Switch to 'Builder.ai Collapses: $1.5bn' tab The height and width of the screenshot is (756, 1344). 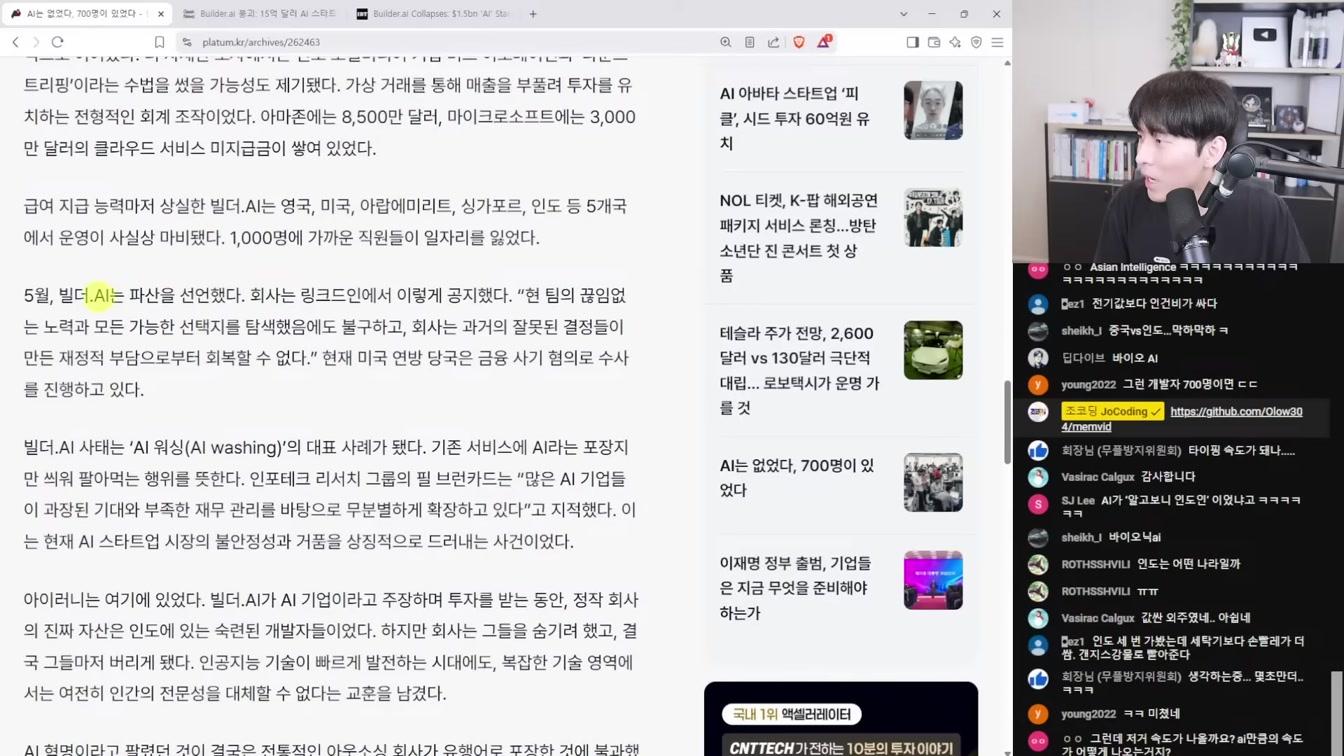pos(433,14)
